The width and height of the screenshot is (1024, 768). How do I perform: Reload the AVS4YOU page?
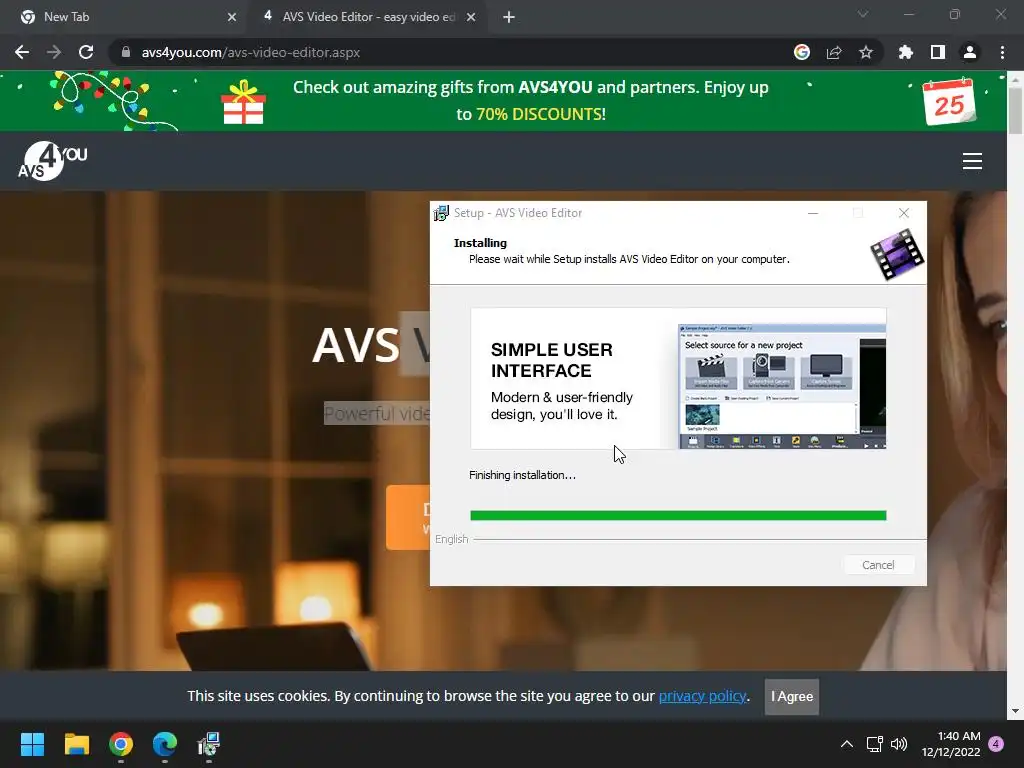tap(86, 52)
